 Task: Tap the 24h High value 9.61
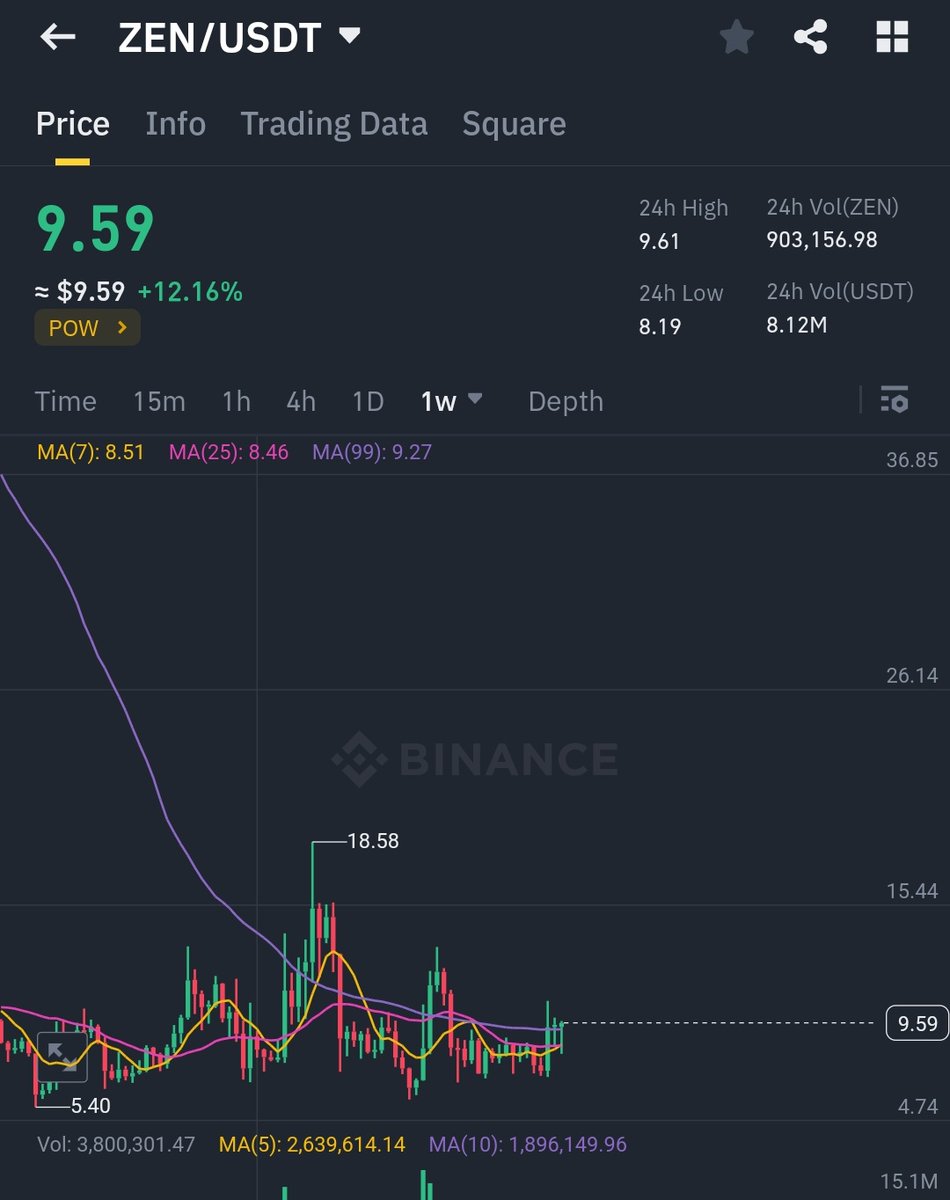click(660, 240)
